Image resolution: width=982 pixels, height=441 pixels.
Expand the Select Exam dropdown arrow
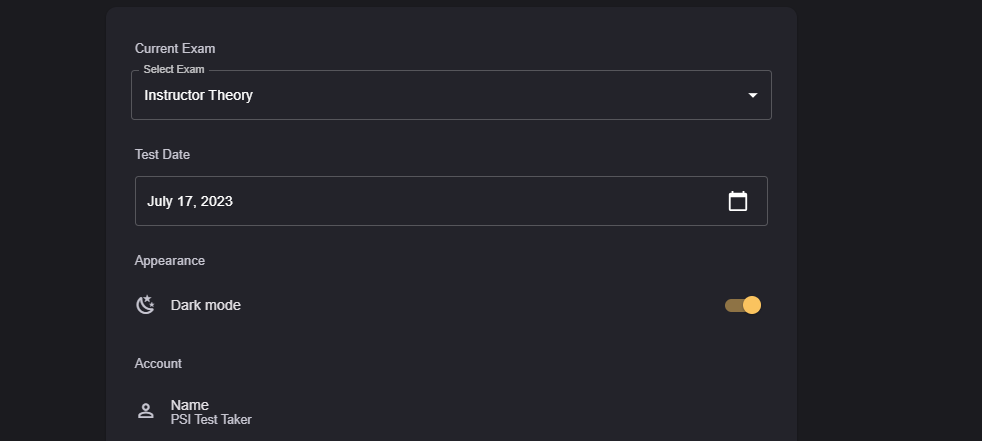(753, 96)
